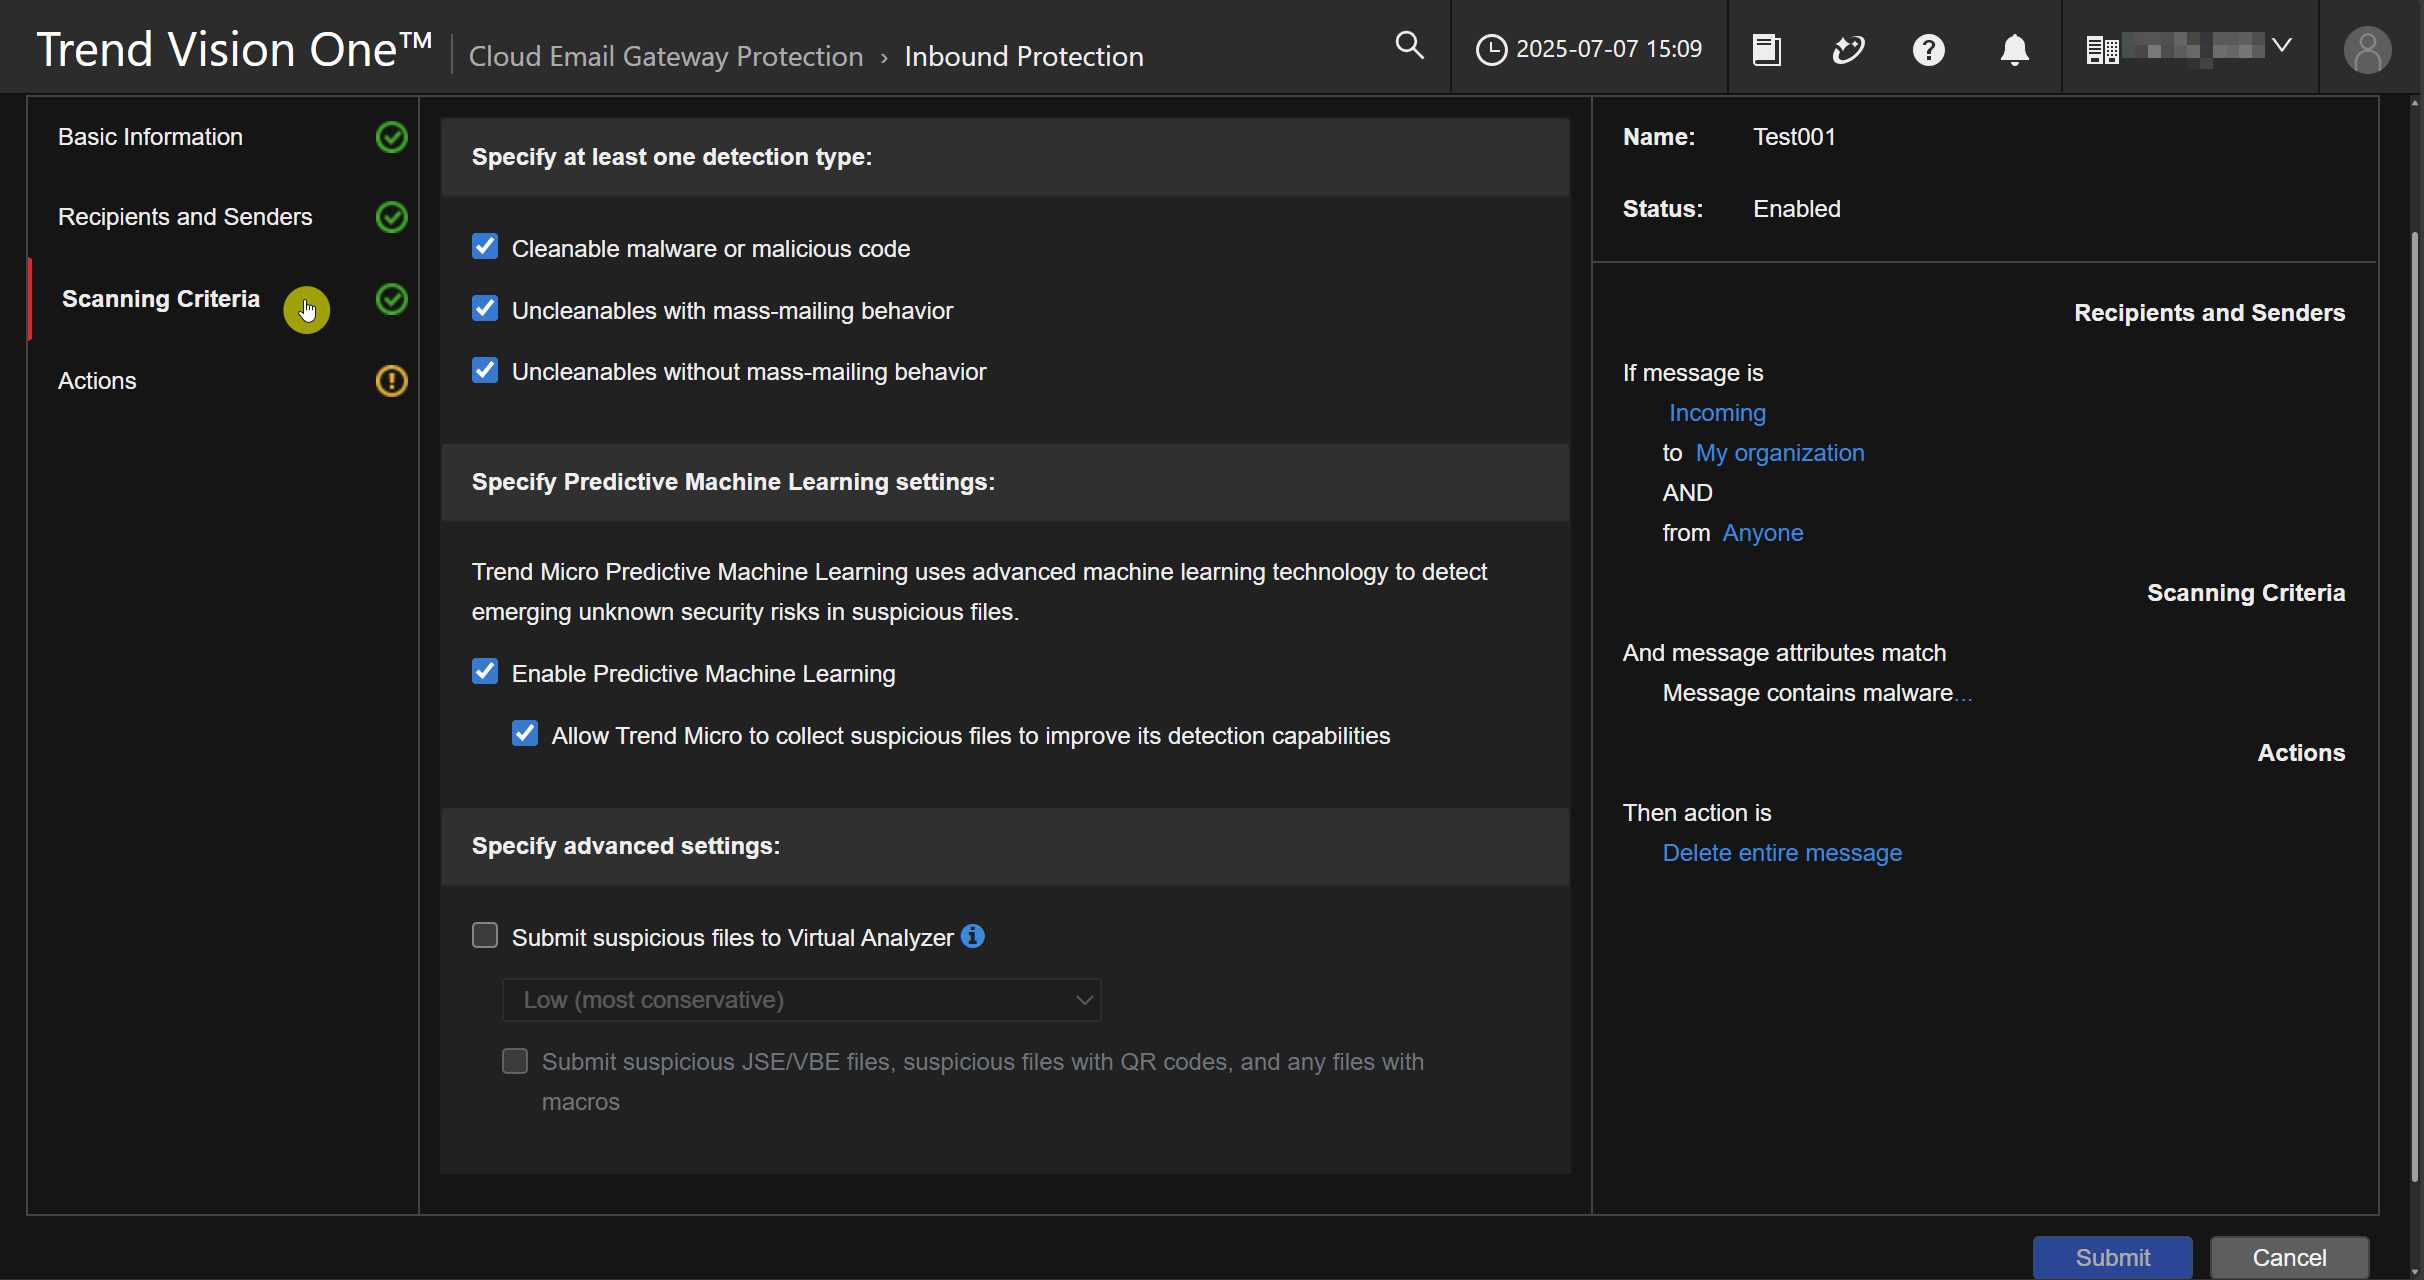Image resolution: width=2424 pixels, height=1280 pixels.
Task: Click the search magnifier icon
Action: click(x=1409, y=46)
